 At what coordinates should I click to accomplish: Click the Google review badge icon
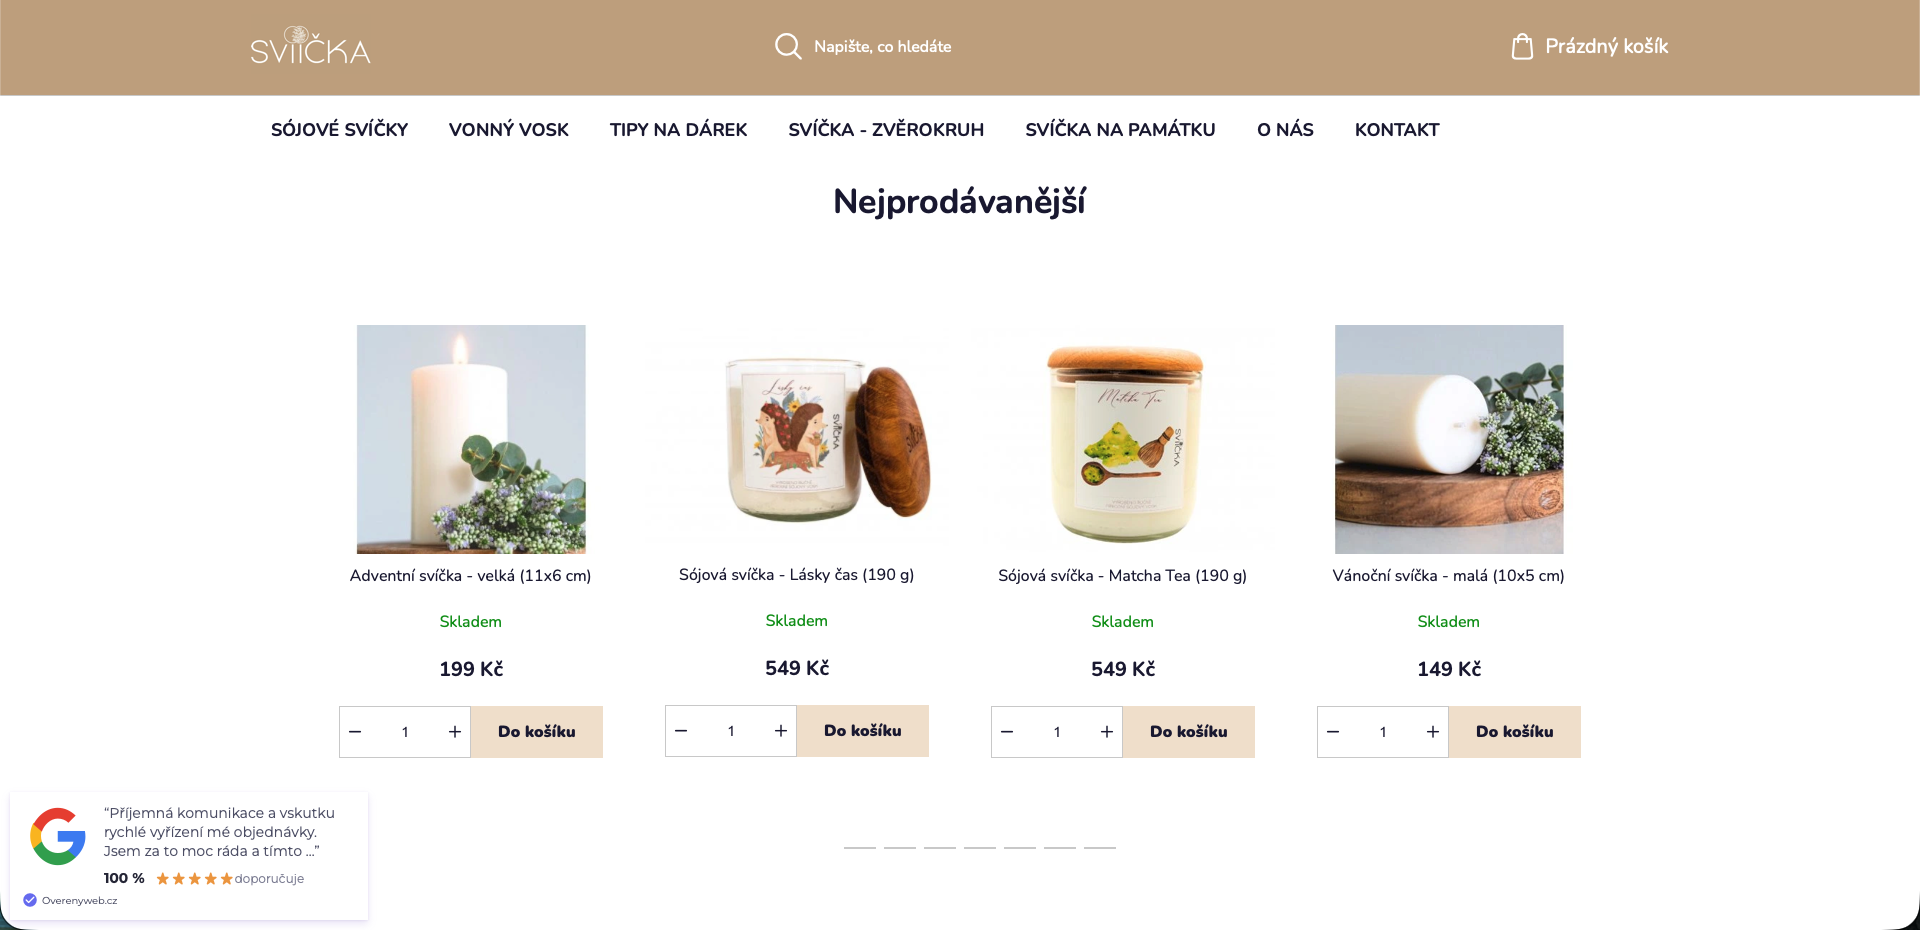coord(58,836)
